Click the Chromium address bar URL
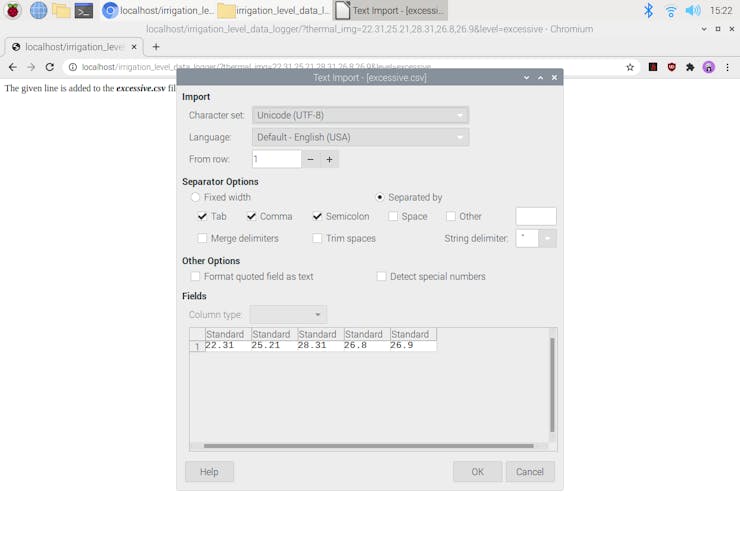Image resolution: width=740 pixels, height=555 pixels. click(256, 67)
